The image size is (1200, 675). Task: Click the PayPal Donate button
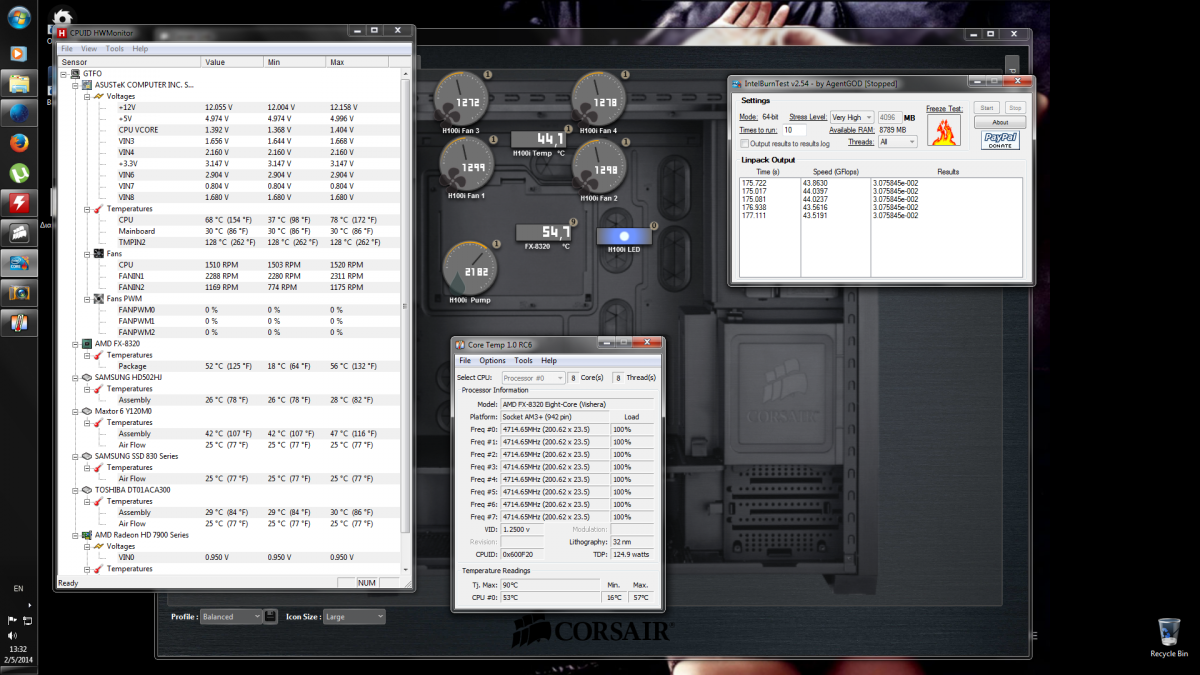click(x=1000, y=139)
